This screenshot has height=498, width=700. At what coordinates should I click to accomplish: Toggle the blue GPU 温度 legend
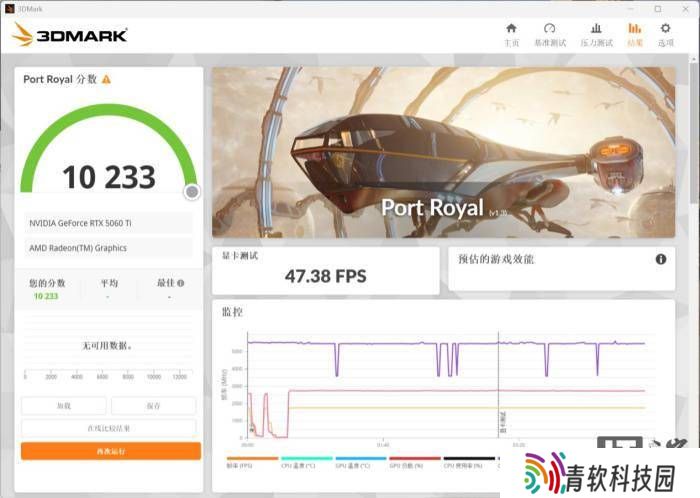pyautogui.click(x=361, y=462)
